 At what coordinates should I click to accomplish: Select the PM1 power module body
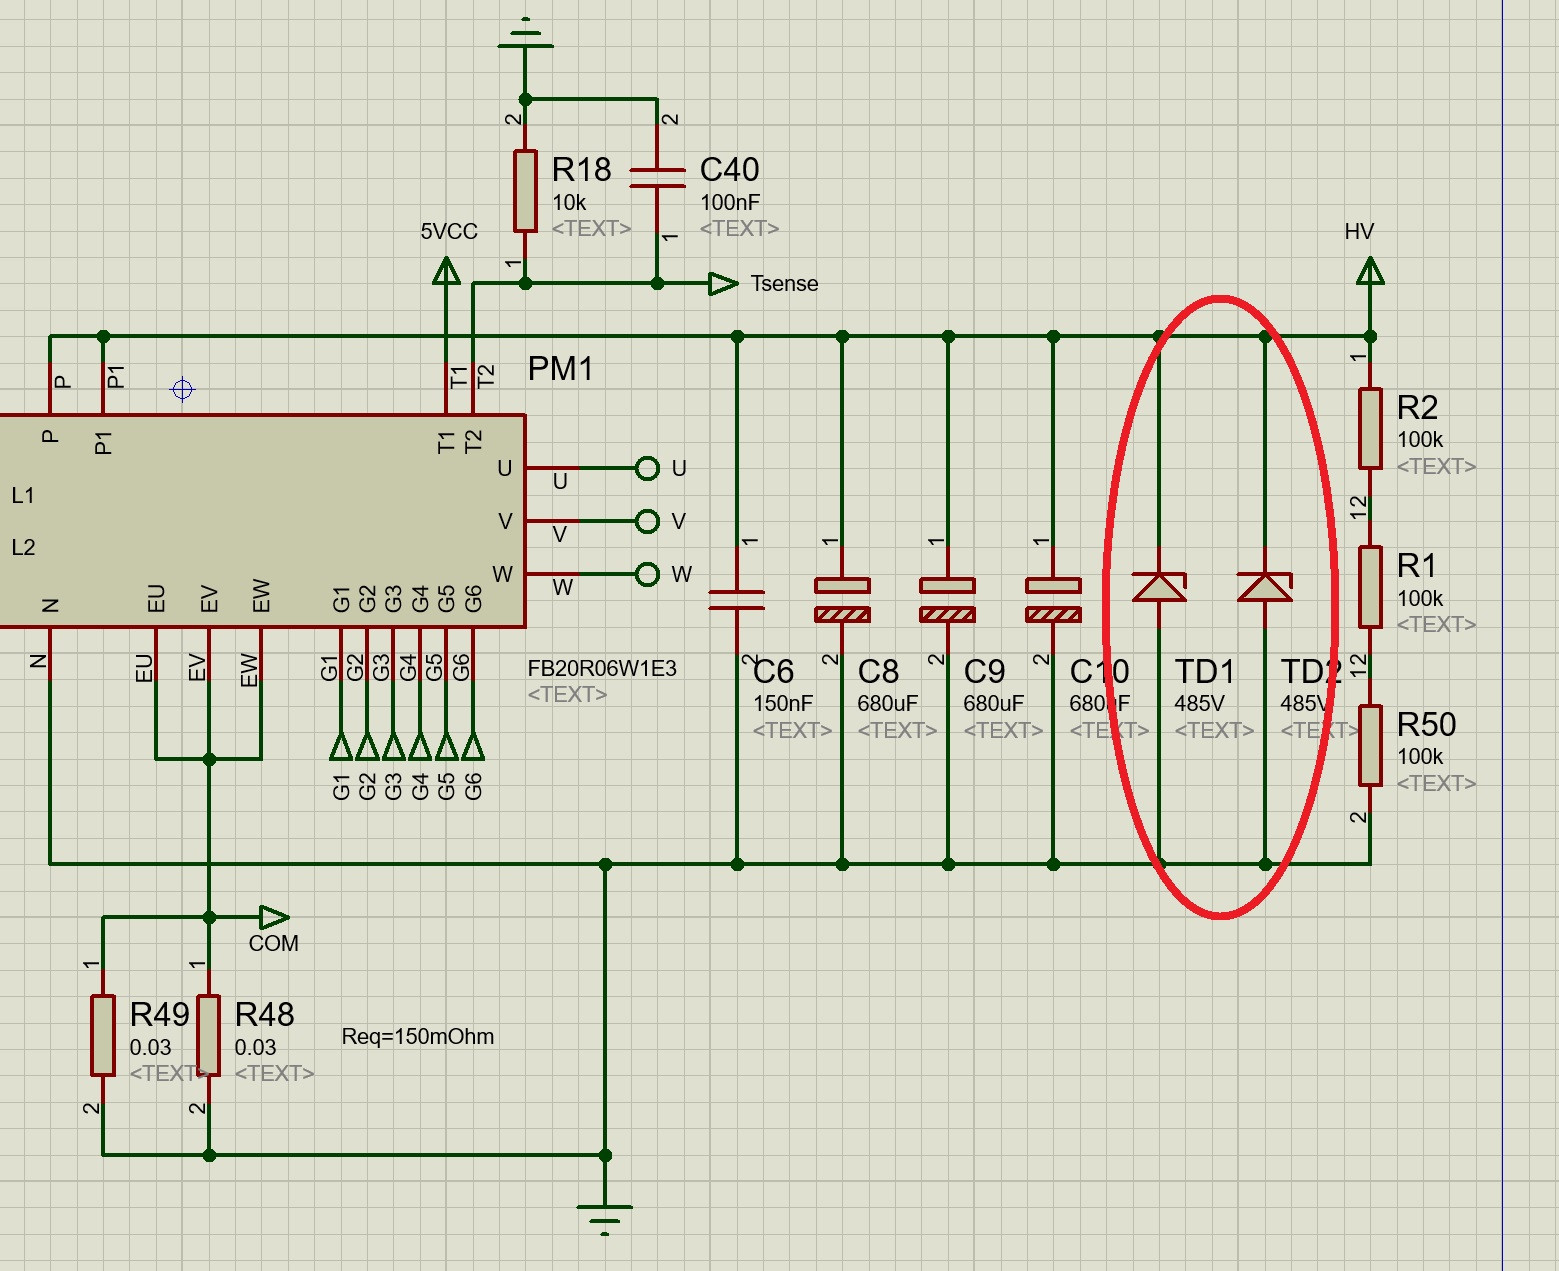coord(262,521)
